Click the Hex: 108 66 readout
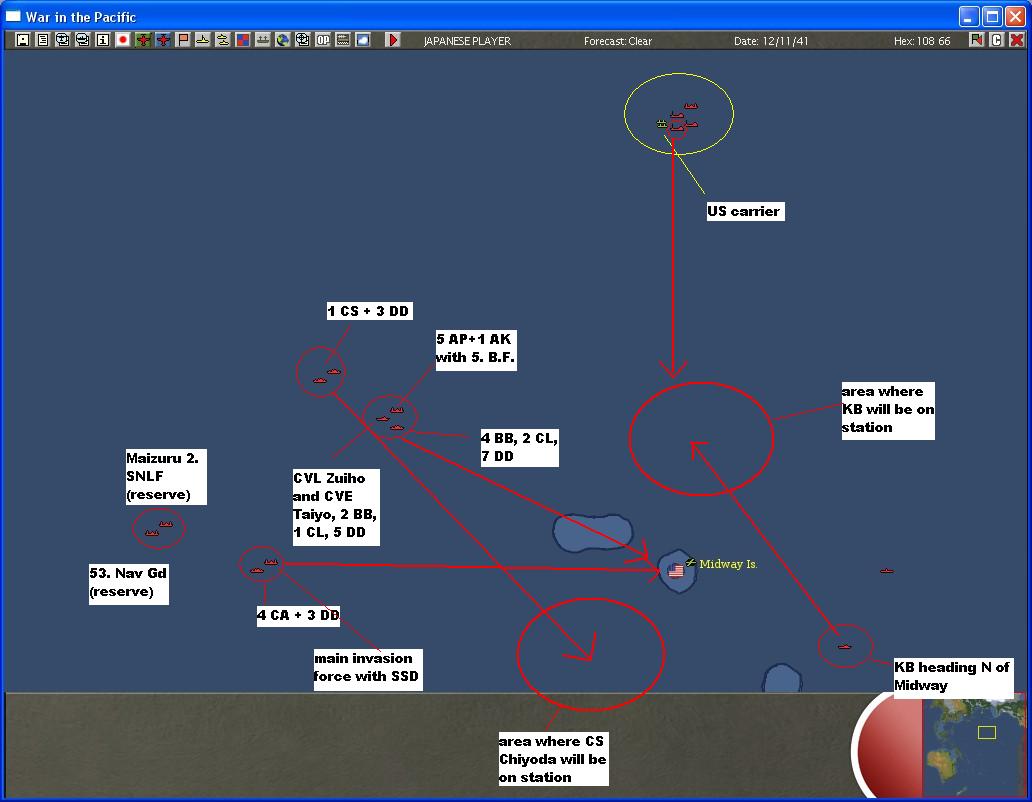This screenshot has width=1032, height=802. pyautogui.click(x=922, y=41)
